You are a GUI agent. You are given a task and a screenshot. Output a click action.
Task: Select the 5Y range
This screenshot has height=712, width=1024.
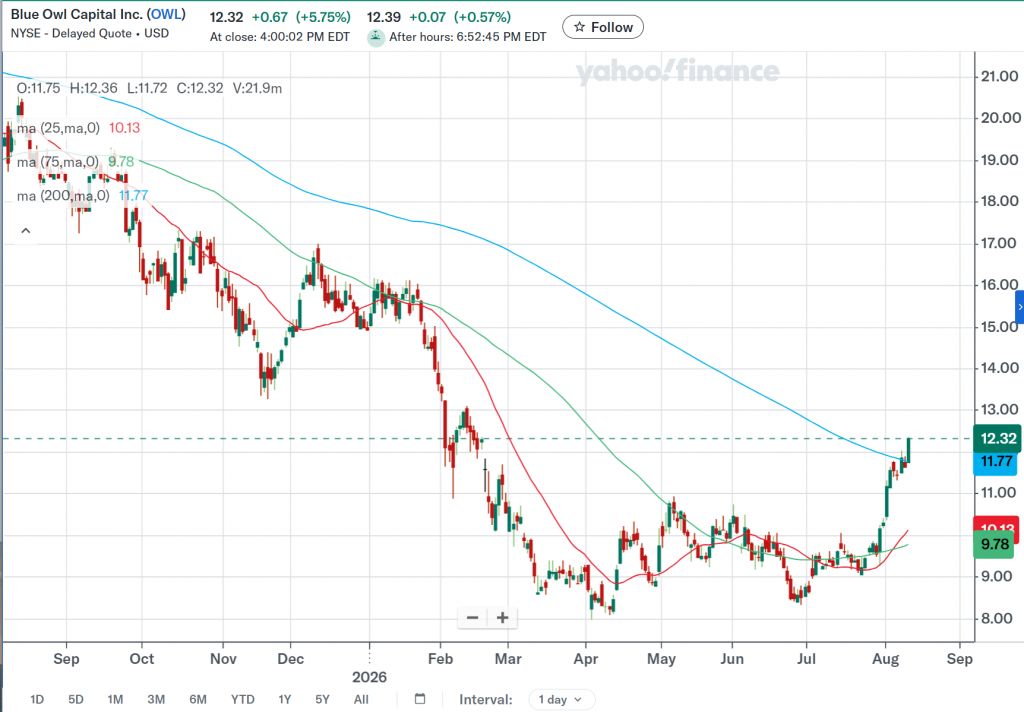coord(323,700)
